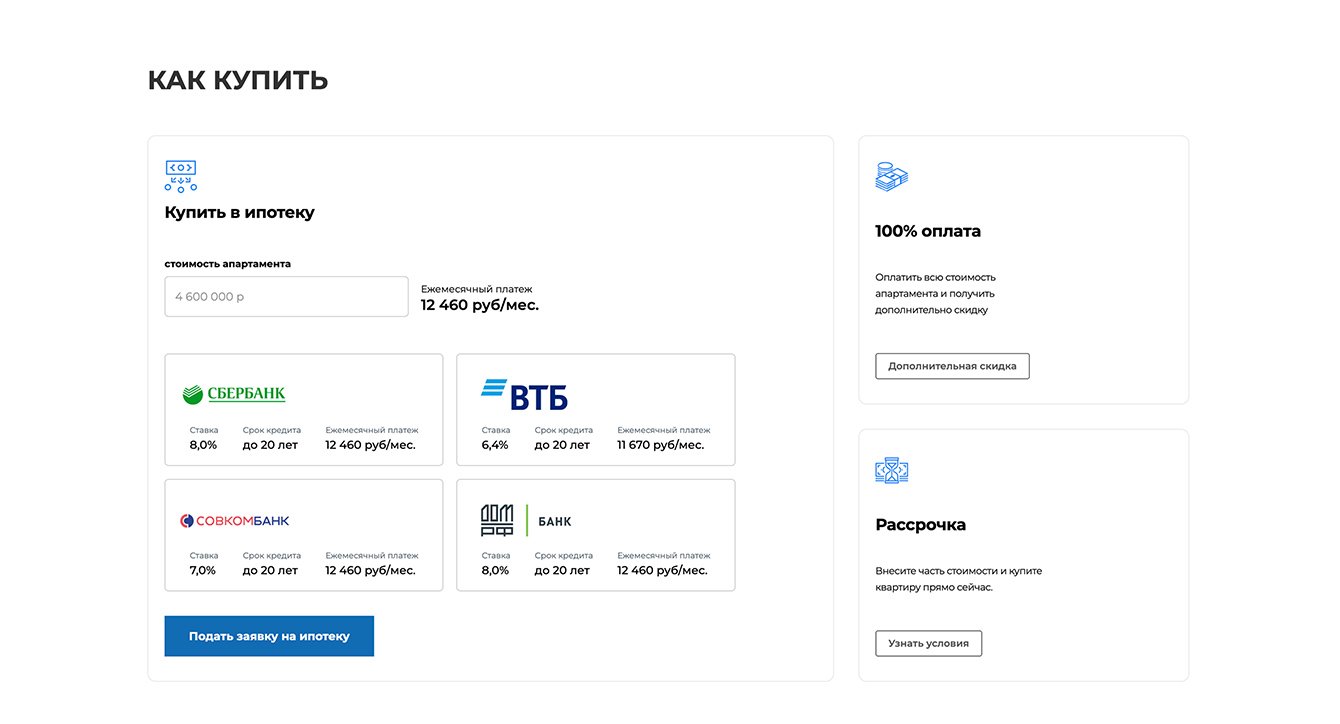Click Sovcombank's 7,0% rate value
This screenshot has width=1340, height=724.
coord(203,570)
